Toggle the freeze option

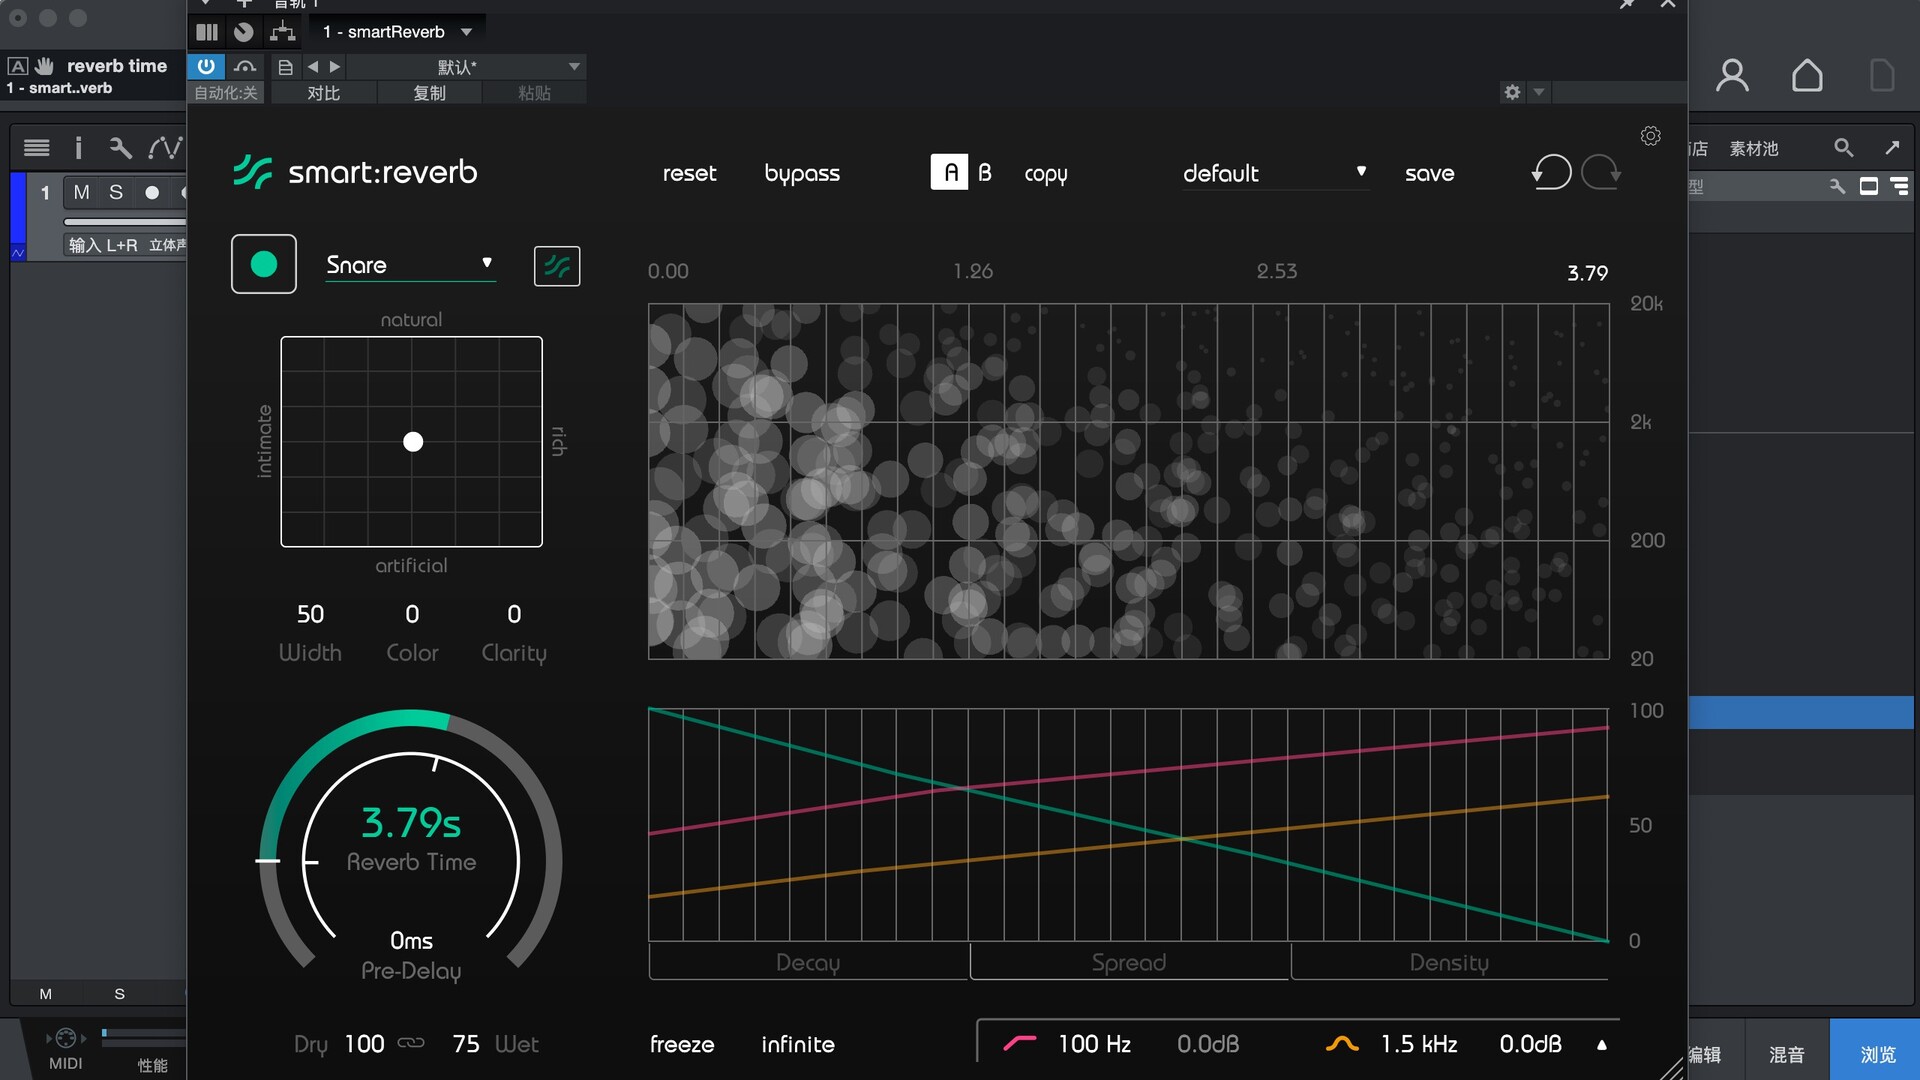coord(682,1044)
